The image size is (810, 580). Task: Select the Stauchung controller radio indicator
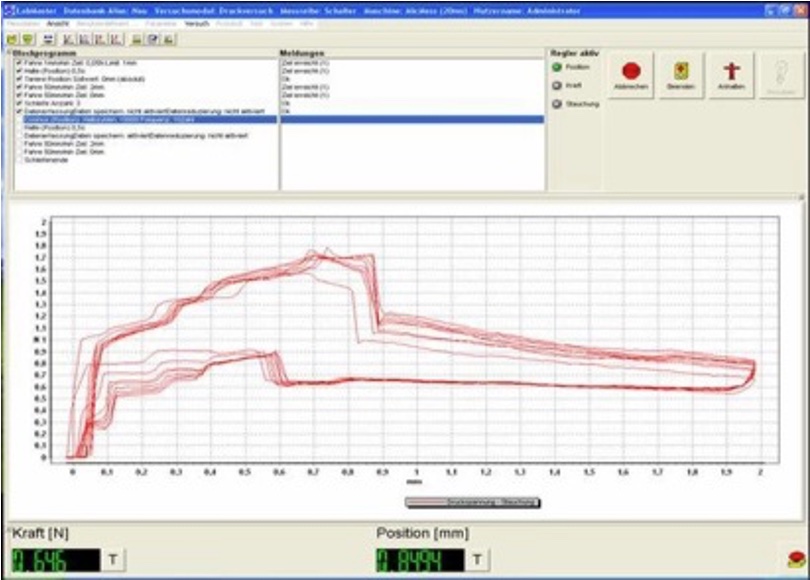coord(557,104)
